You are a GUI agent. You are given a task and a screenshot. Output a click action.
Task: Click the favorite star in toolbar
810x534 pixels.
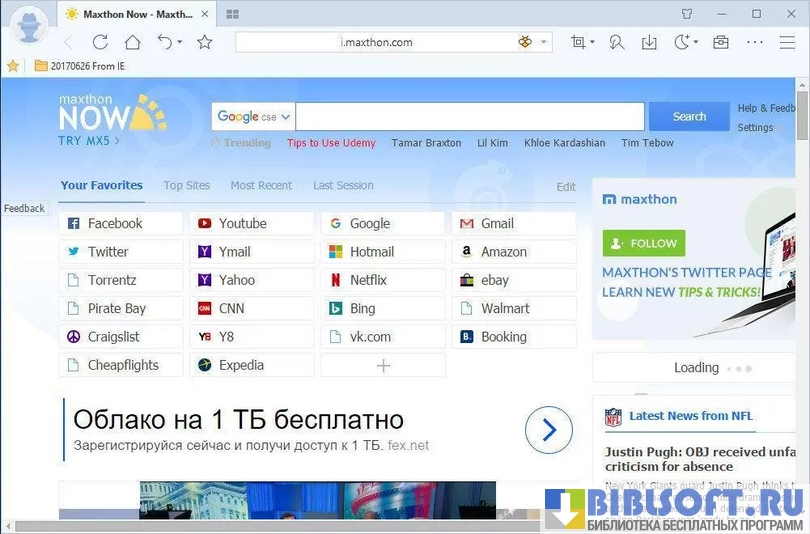(x=205, y=42)
